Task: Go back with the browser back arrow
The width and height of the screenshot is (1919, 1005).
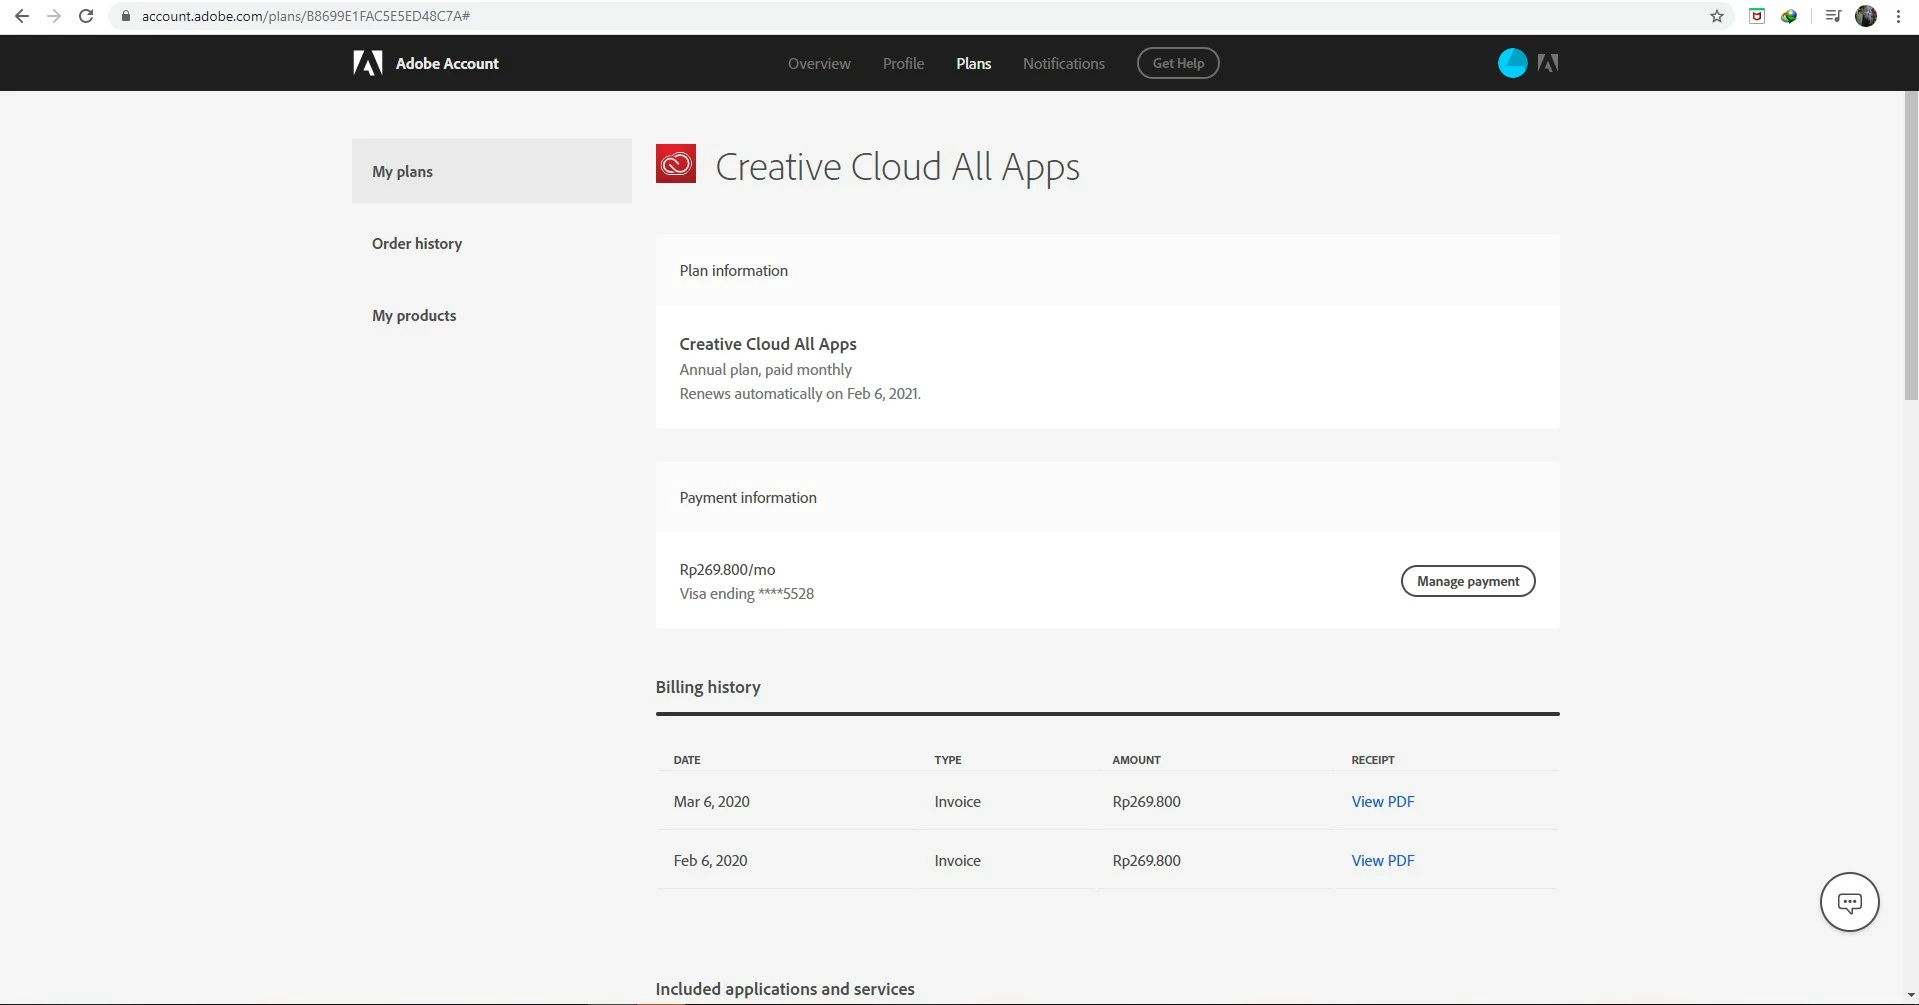Action: tap(21, 16)
